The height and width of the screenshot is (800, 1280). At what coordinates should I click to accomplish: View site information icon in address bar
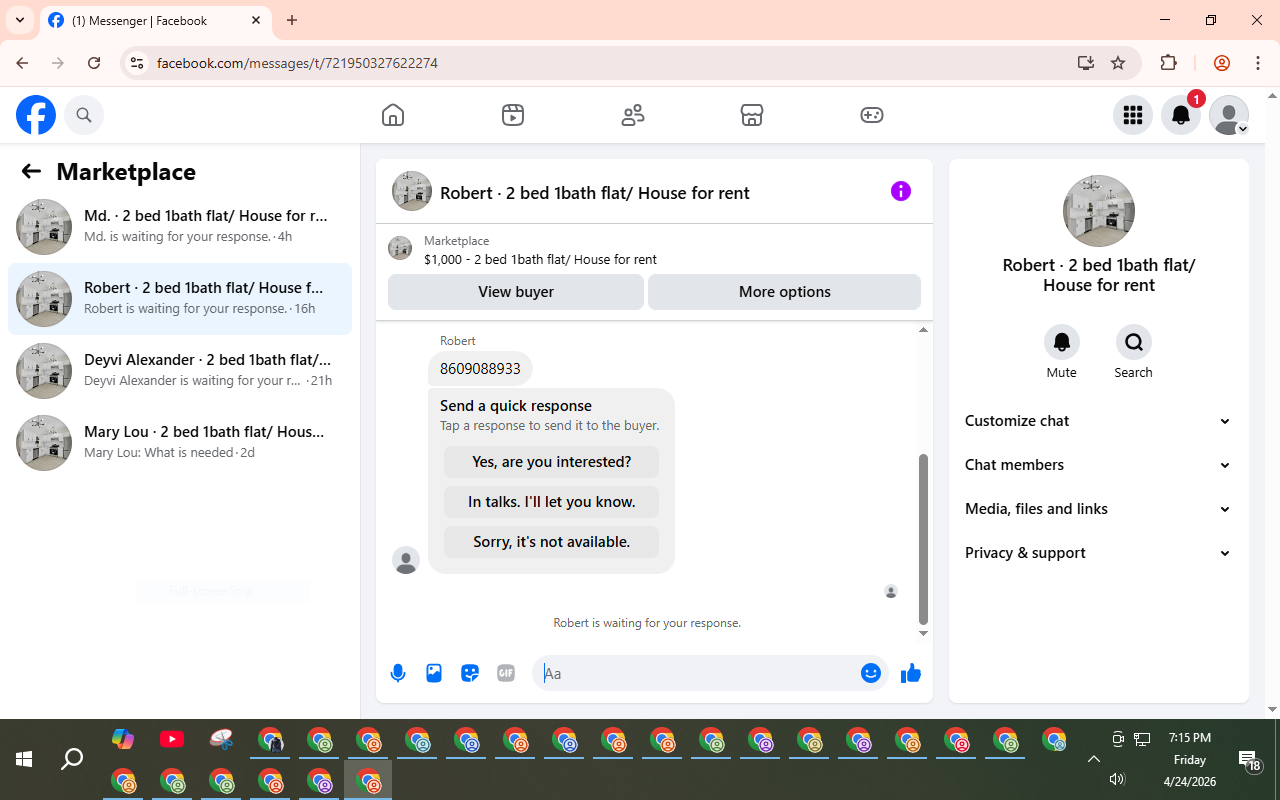pyautogui.click(x=138, y=63)
